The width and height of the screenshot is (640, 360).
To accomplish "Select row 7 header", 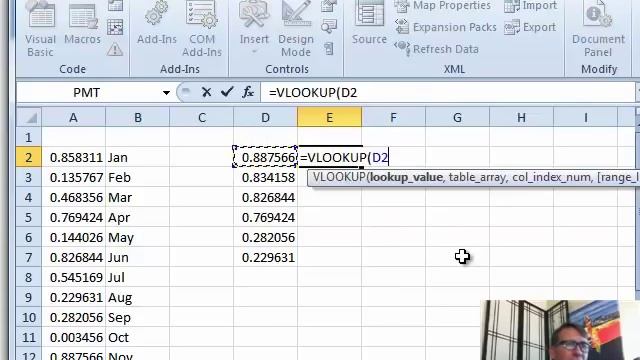I will coord(29,258).
